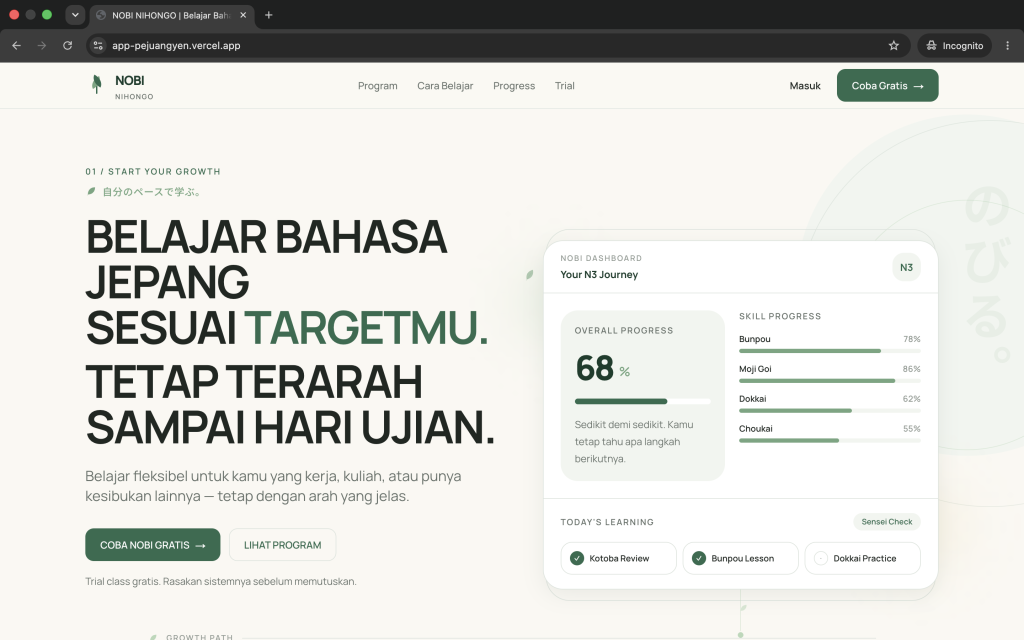Reload the page
1024x640 pixels.
pos(67,46)
